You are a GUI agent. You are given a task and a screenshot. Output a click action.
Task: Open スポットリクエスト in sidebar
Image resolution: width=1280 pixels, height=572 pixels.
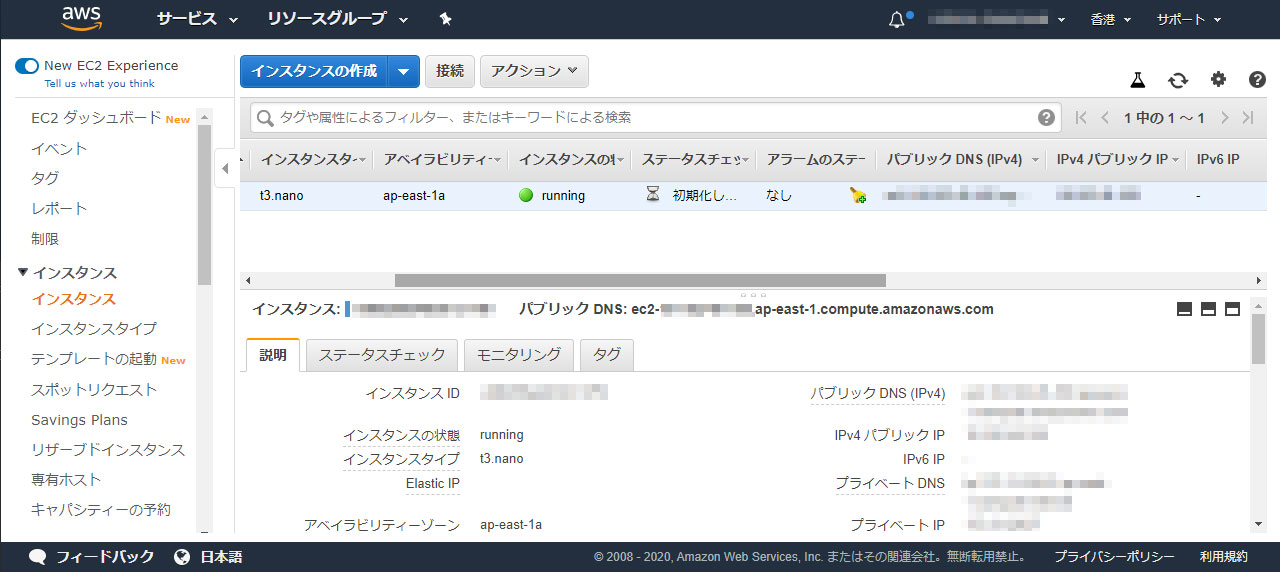[x=94, y=389]
